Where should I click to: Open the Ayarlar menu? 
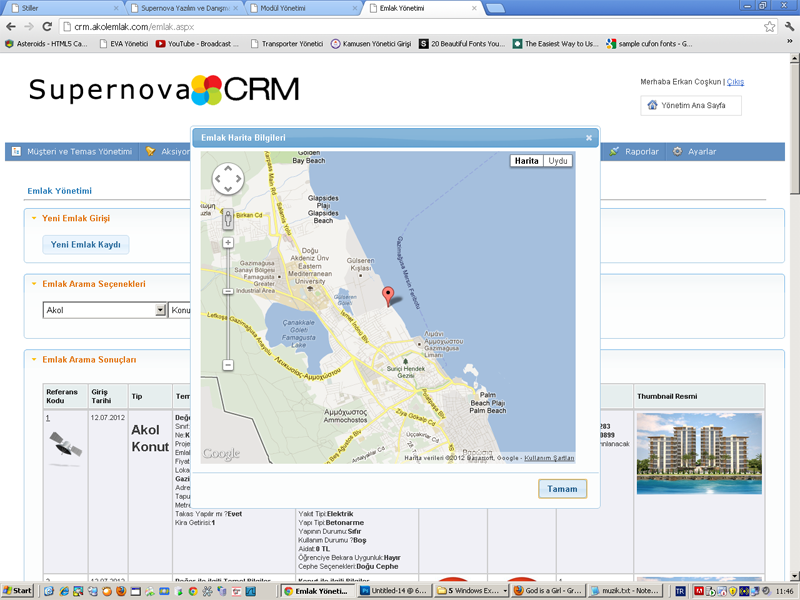coord(694,152)
